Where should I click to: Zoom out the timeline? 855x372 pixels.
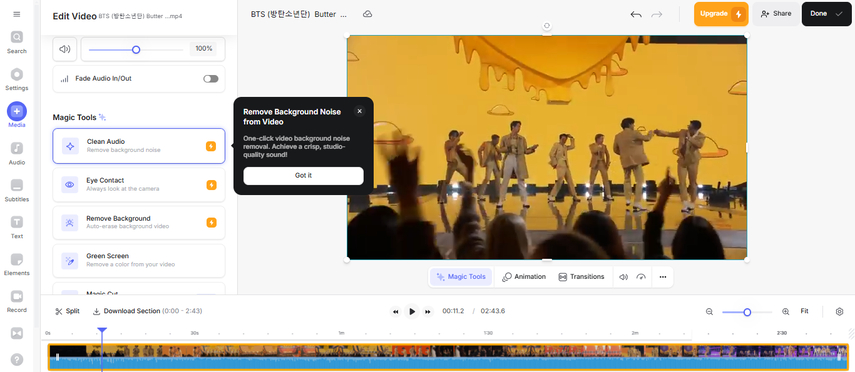coord(709,312)
